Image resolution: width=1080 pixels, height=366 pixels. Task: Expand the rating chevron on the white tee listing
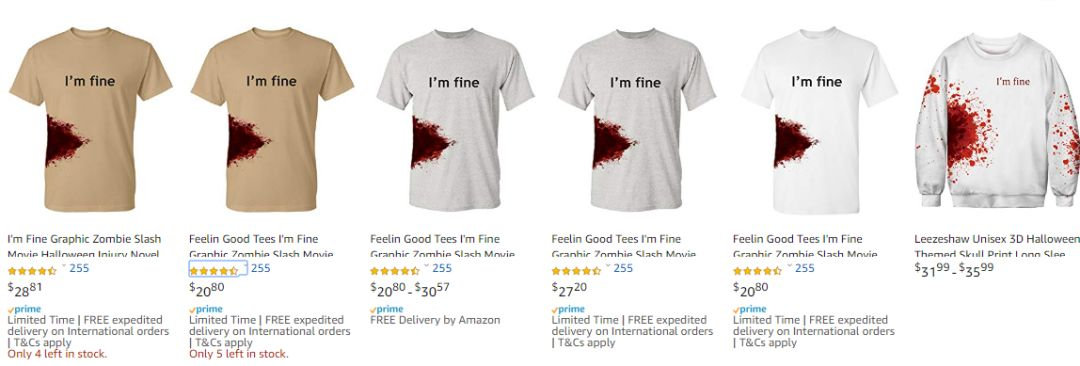pyautogui.click(x=789, y=266)
